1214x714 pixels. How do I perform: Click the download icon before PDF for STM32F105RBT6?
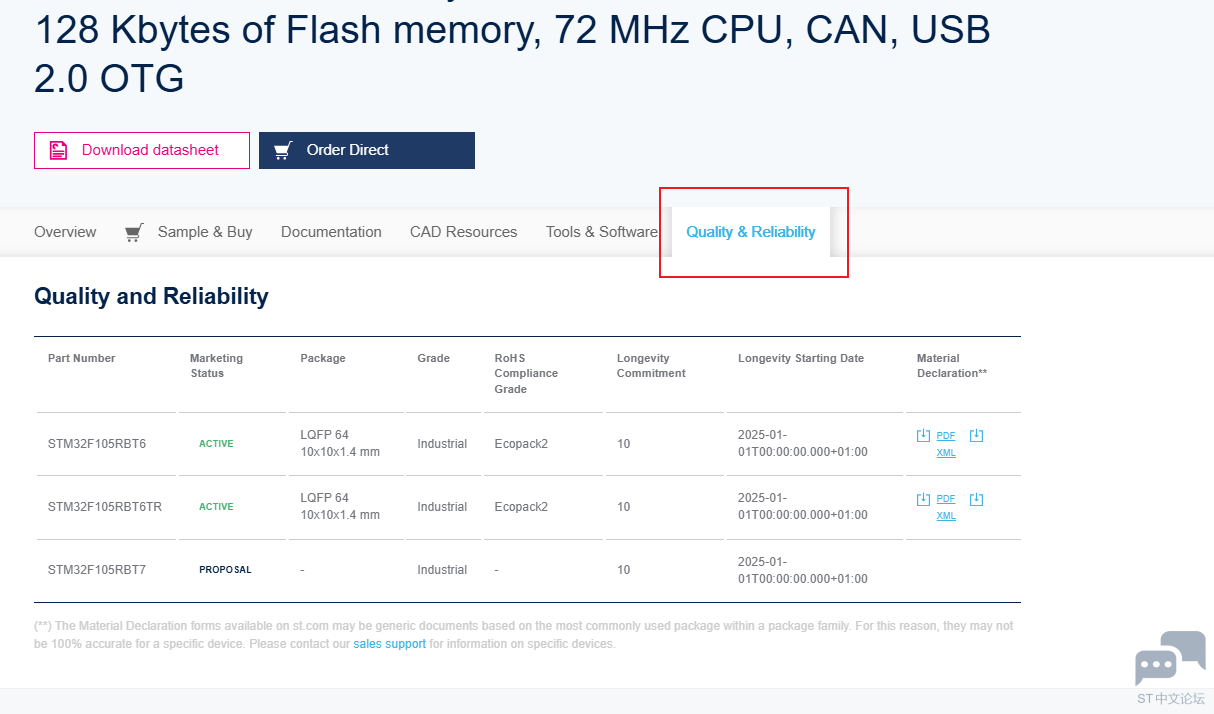tap(923, 436)
